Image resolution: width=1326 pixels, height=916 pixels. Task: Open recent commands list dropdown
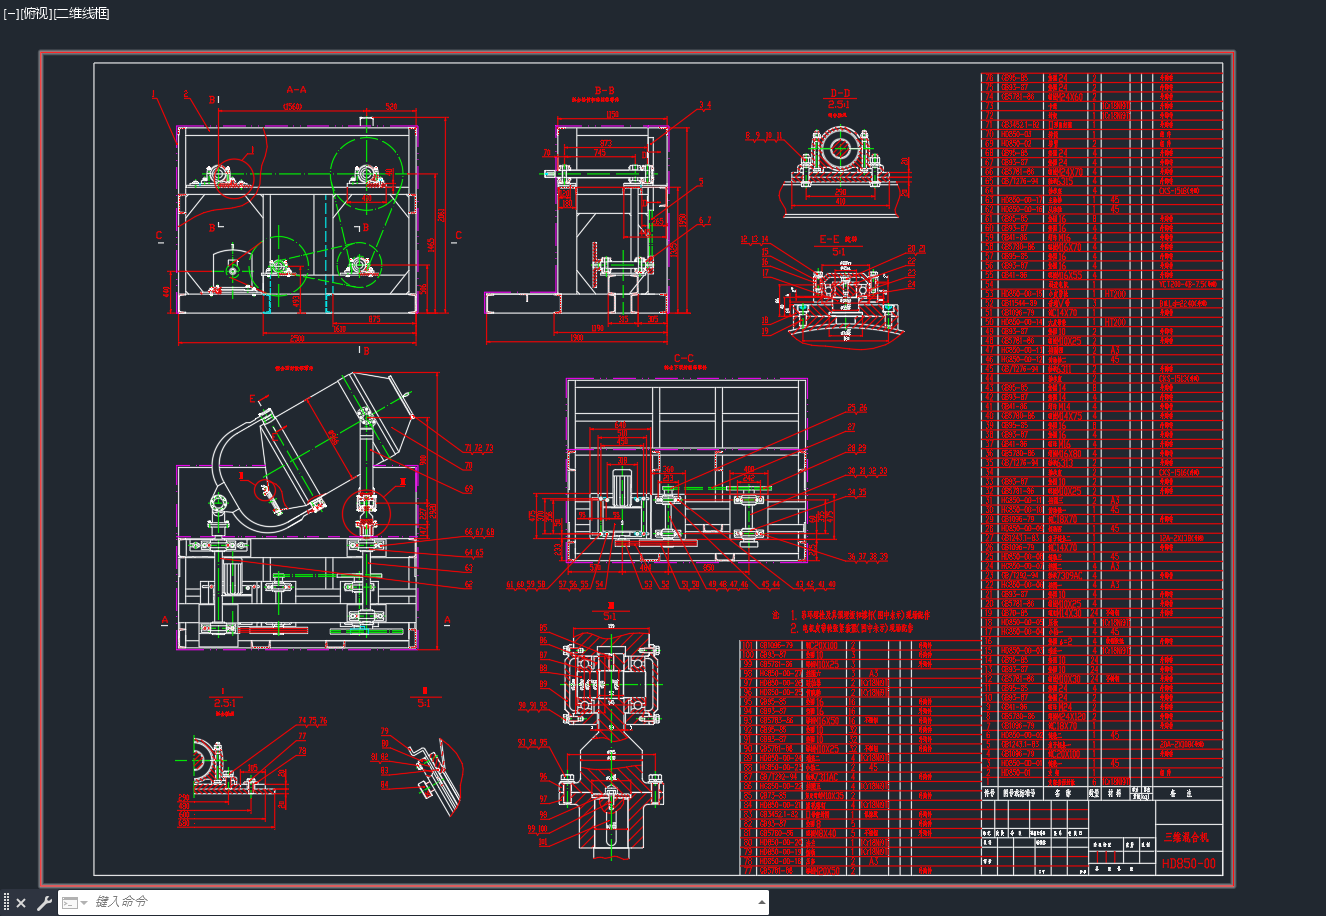[75, 903]
